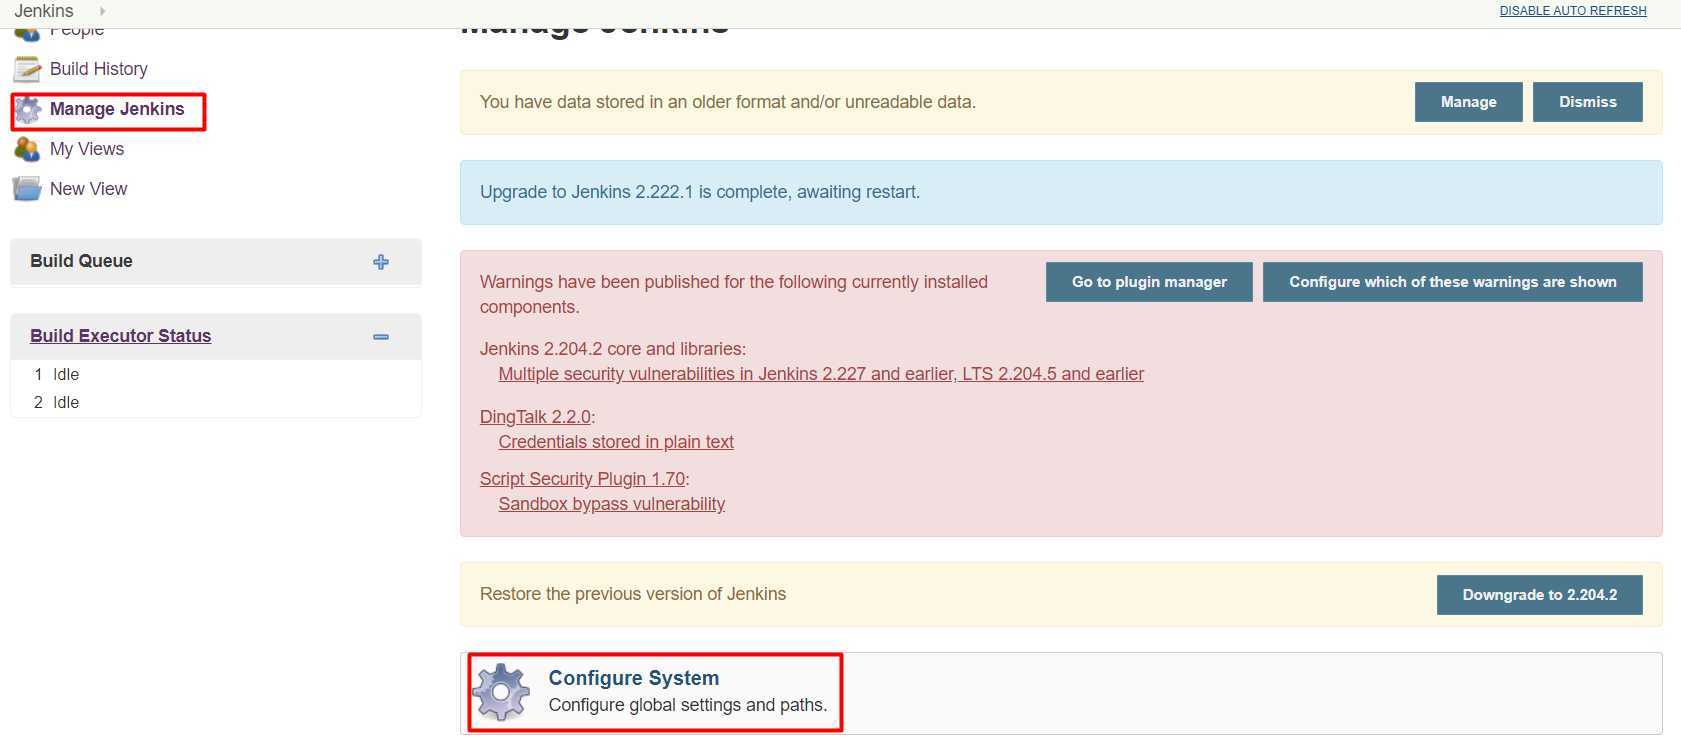Click 'Configure global settings and paths.' description
This screenshot has width=1681, height=737.
coord(688,705)
